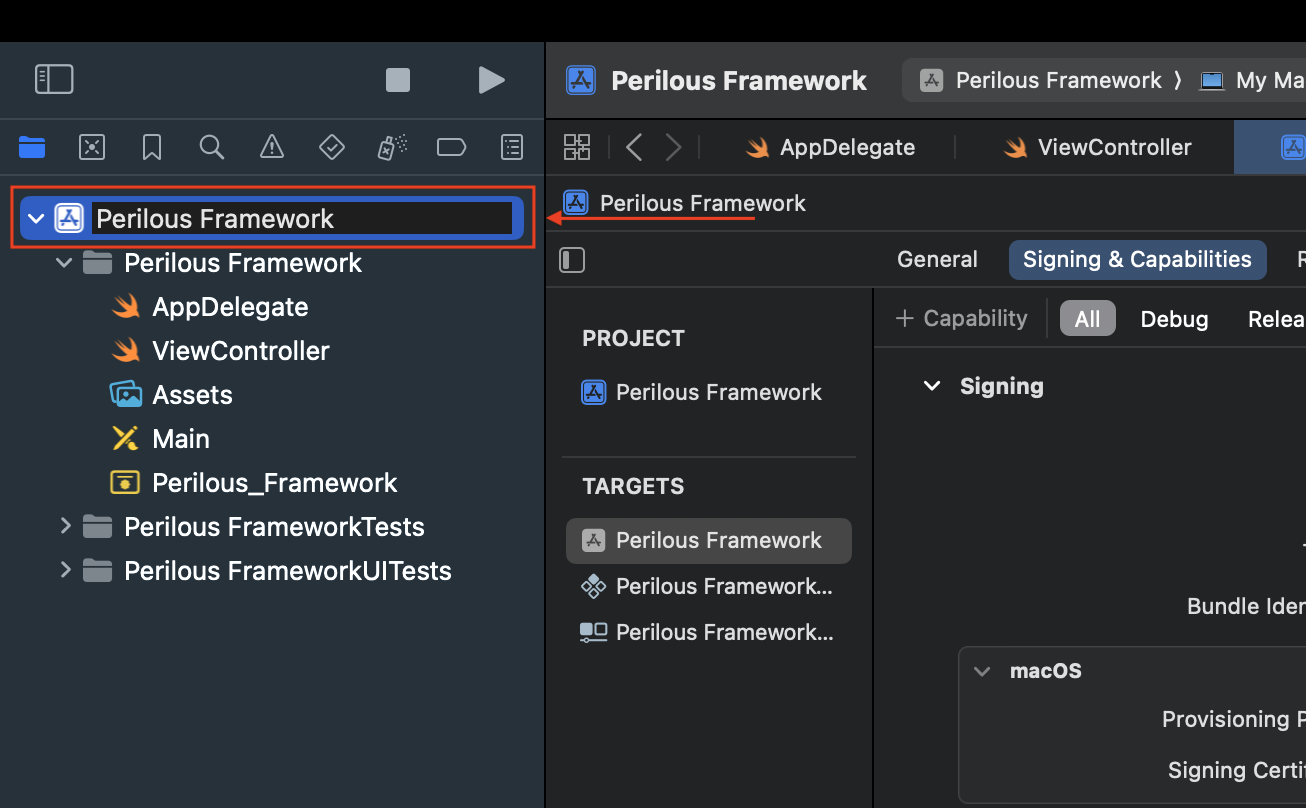The height and width of the screenshot is (808, 1306).
Task: Open the Report navigator
Action: (512, 148)
